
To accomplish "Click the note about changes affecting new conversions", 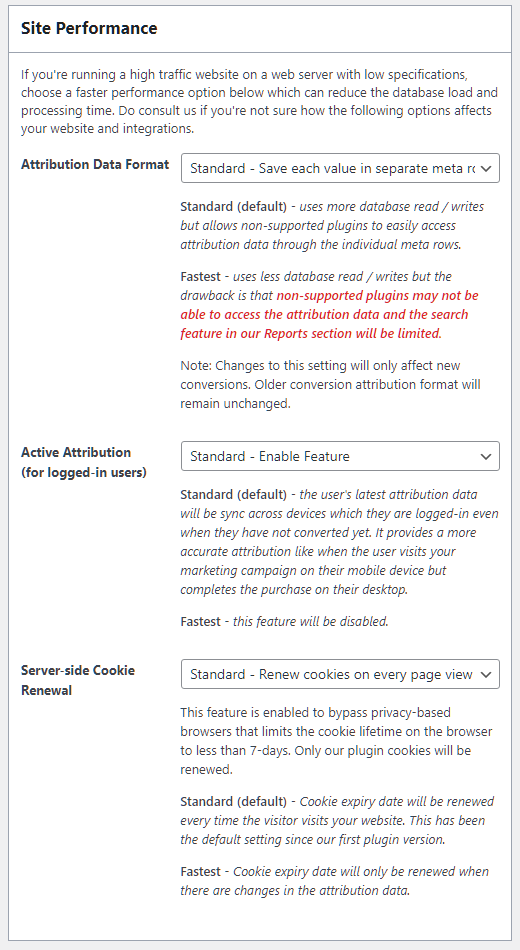I will pos(330,385).
